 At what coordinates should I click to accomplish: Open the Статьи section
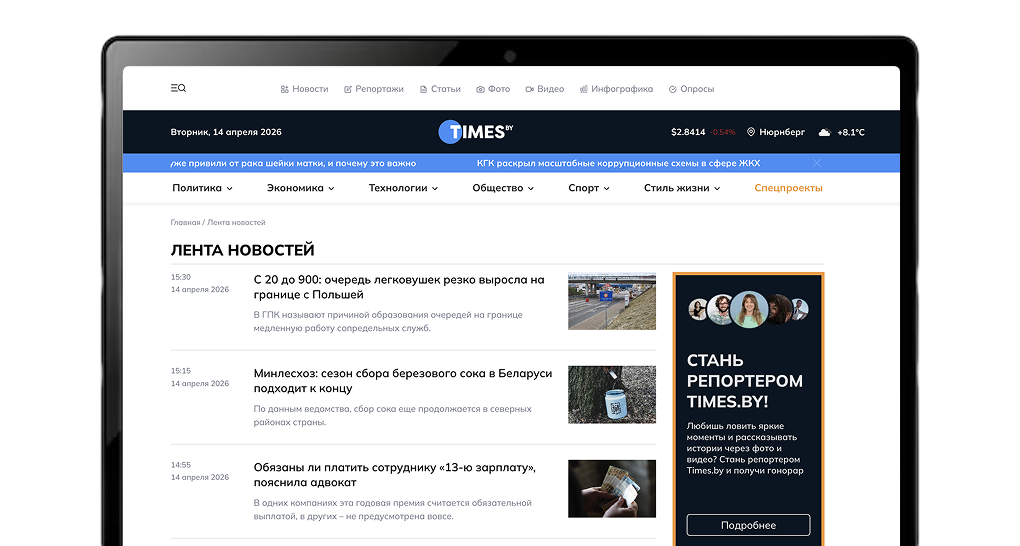(446, 89)
